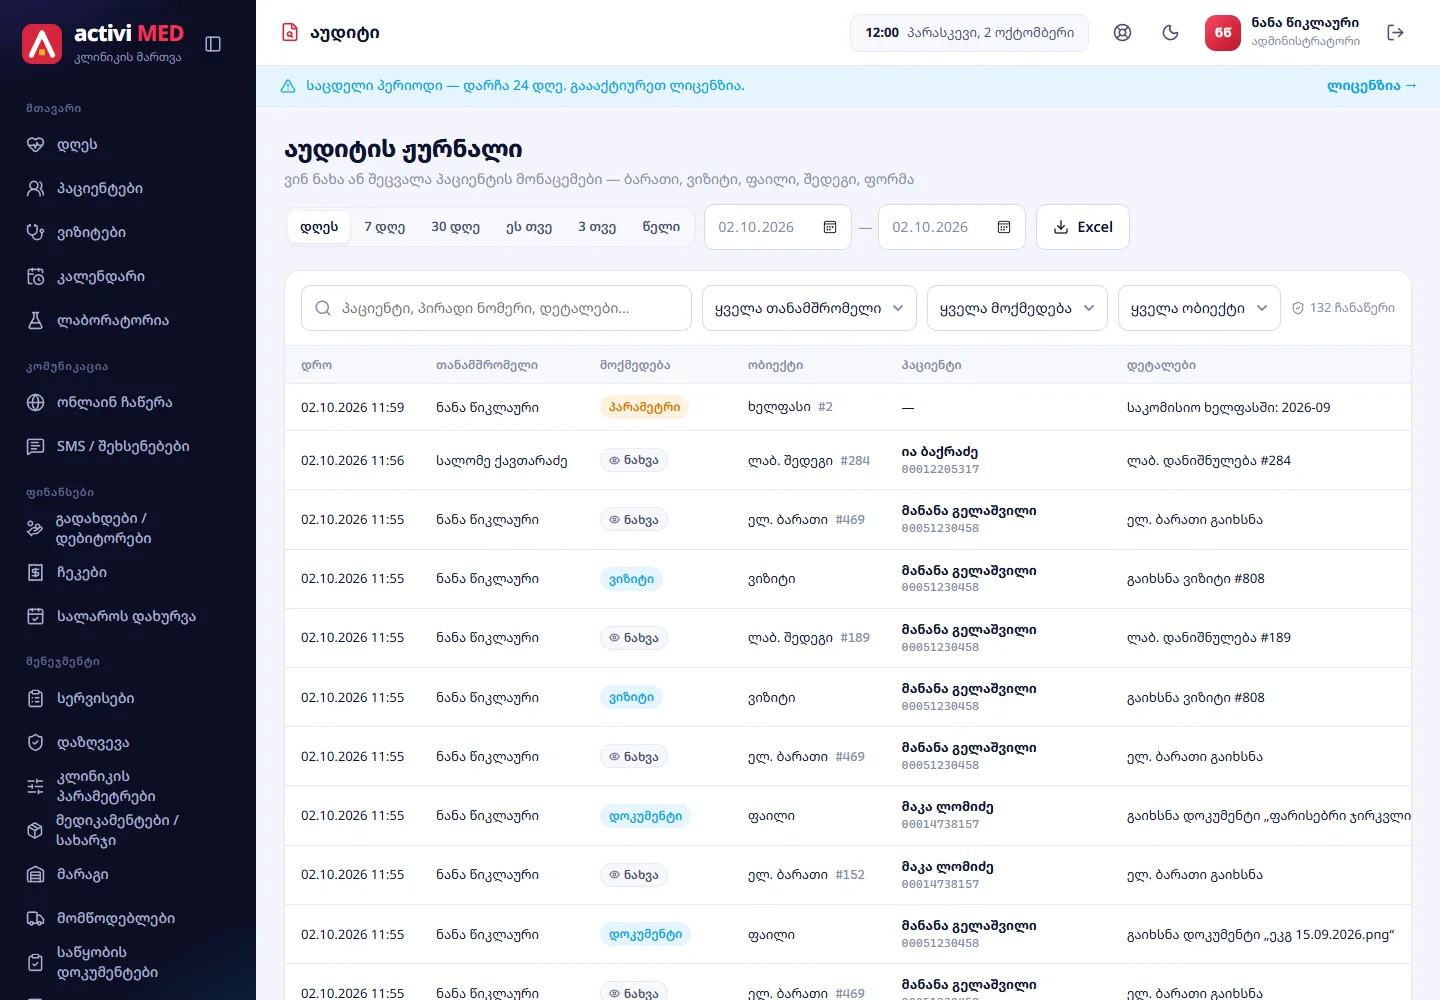The width and height of the screenshot is (1440, 1000).
Task: Select the დღეს period tab
Action: [319, 227]
